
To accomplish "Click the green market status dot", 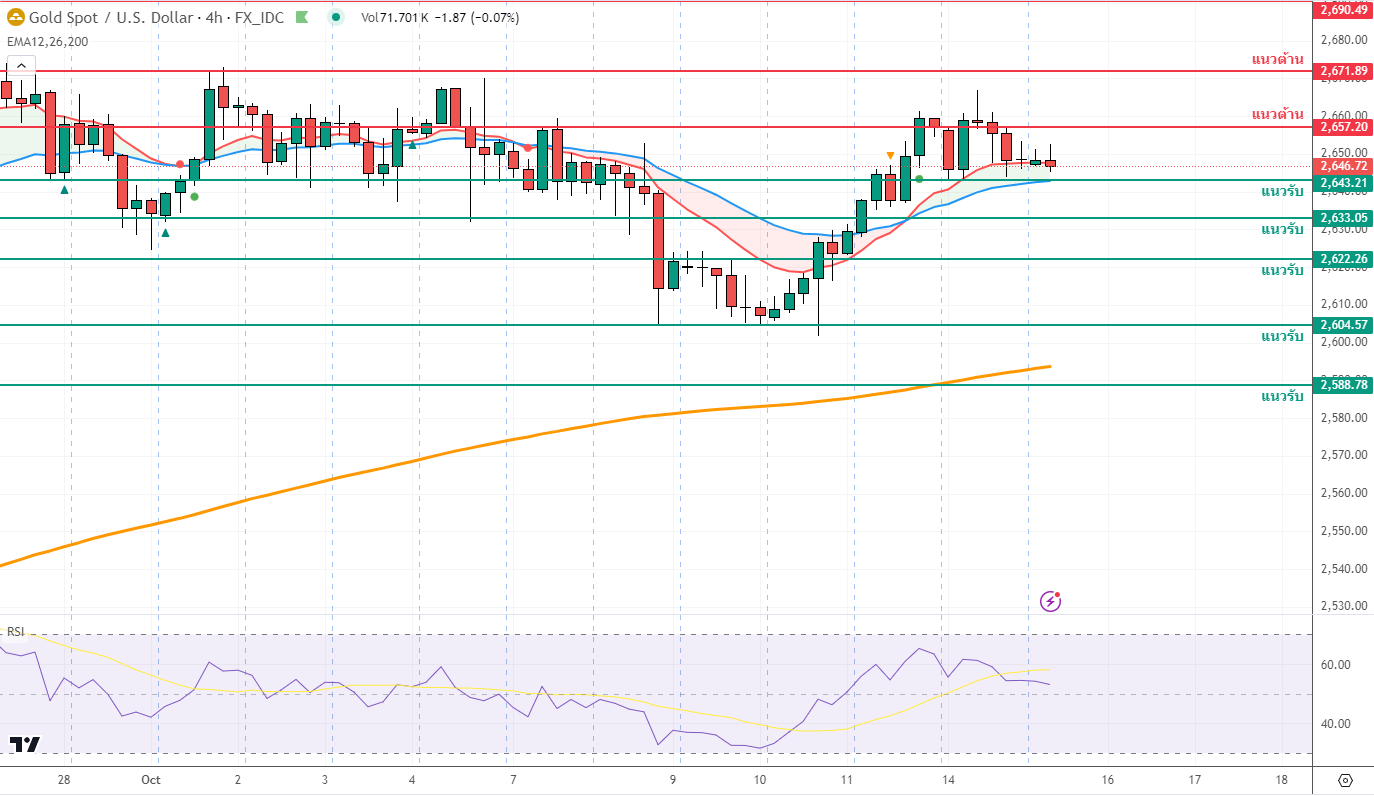I will click(x=336, y=17).
